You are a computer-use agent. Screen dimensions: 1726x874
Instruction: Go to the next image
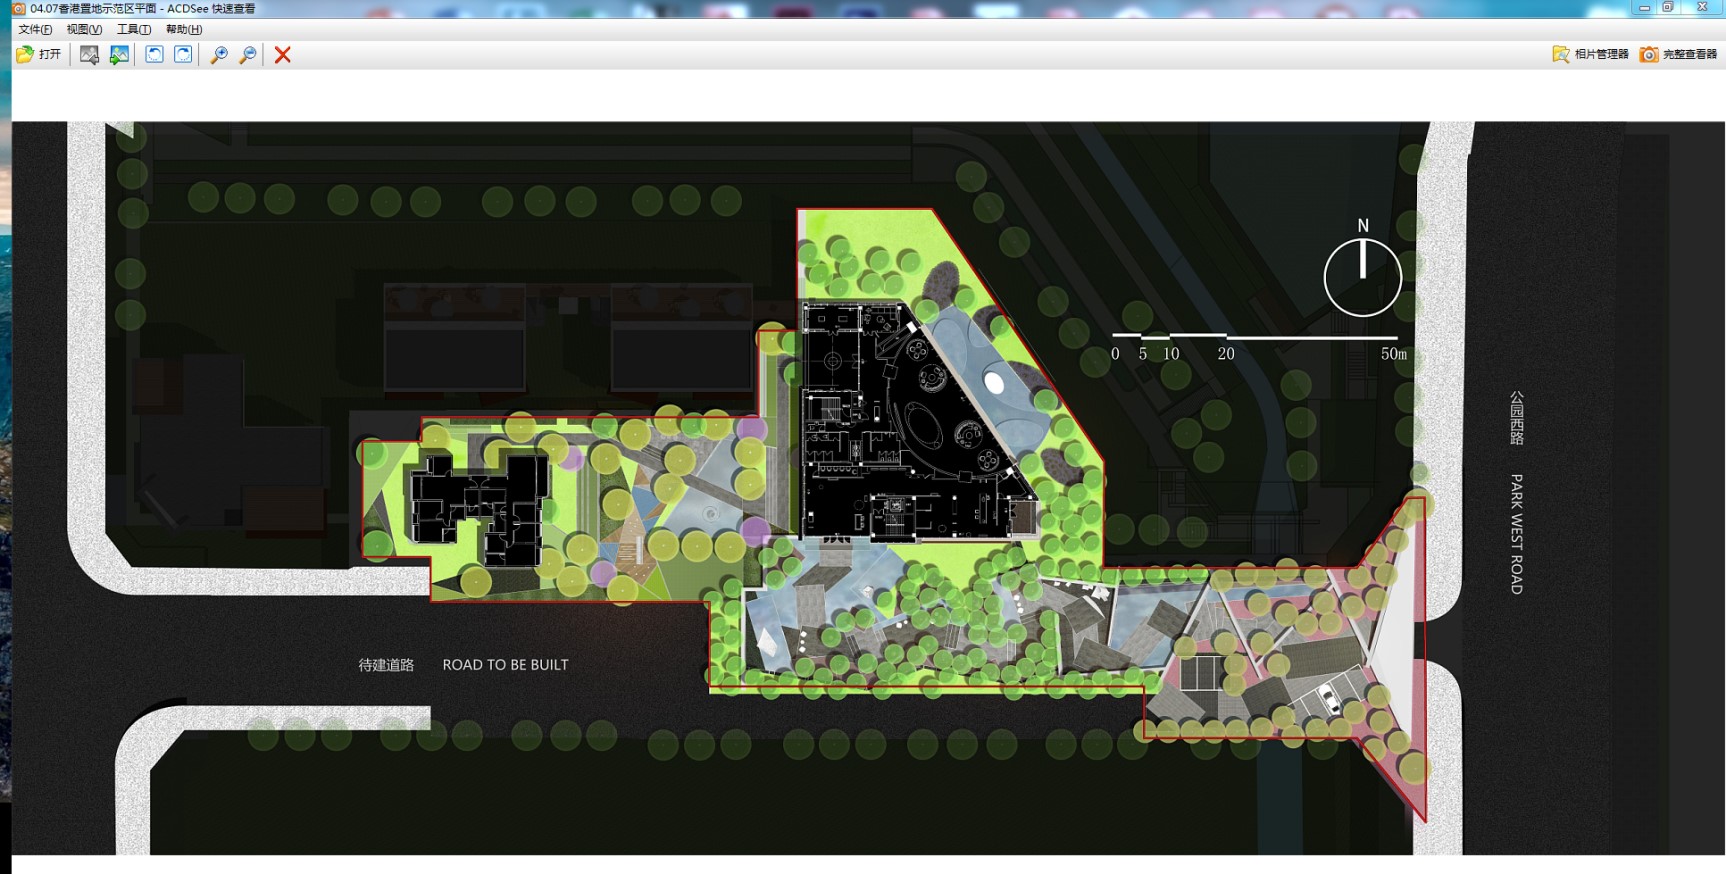click(x=119, y=55)
